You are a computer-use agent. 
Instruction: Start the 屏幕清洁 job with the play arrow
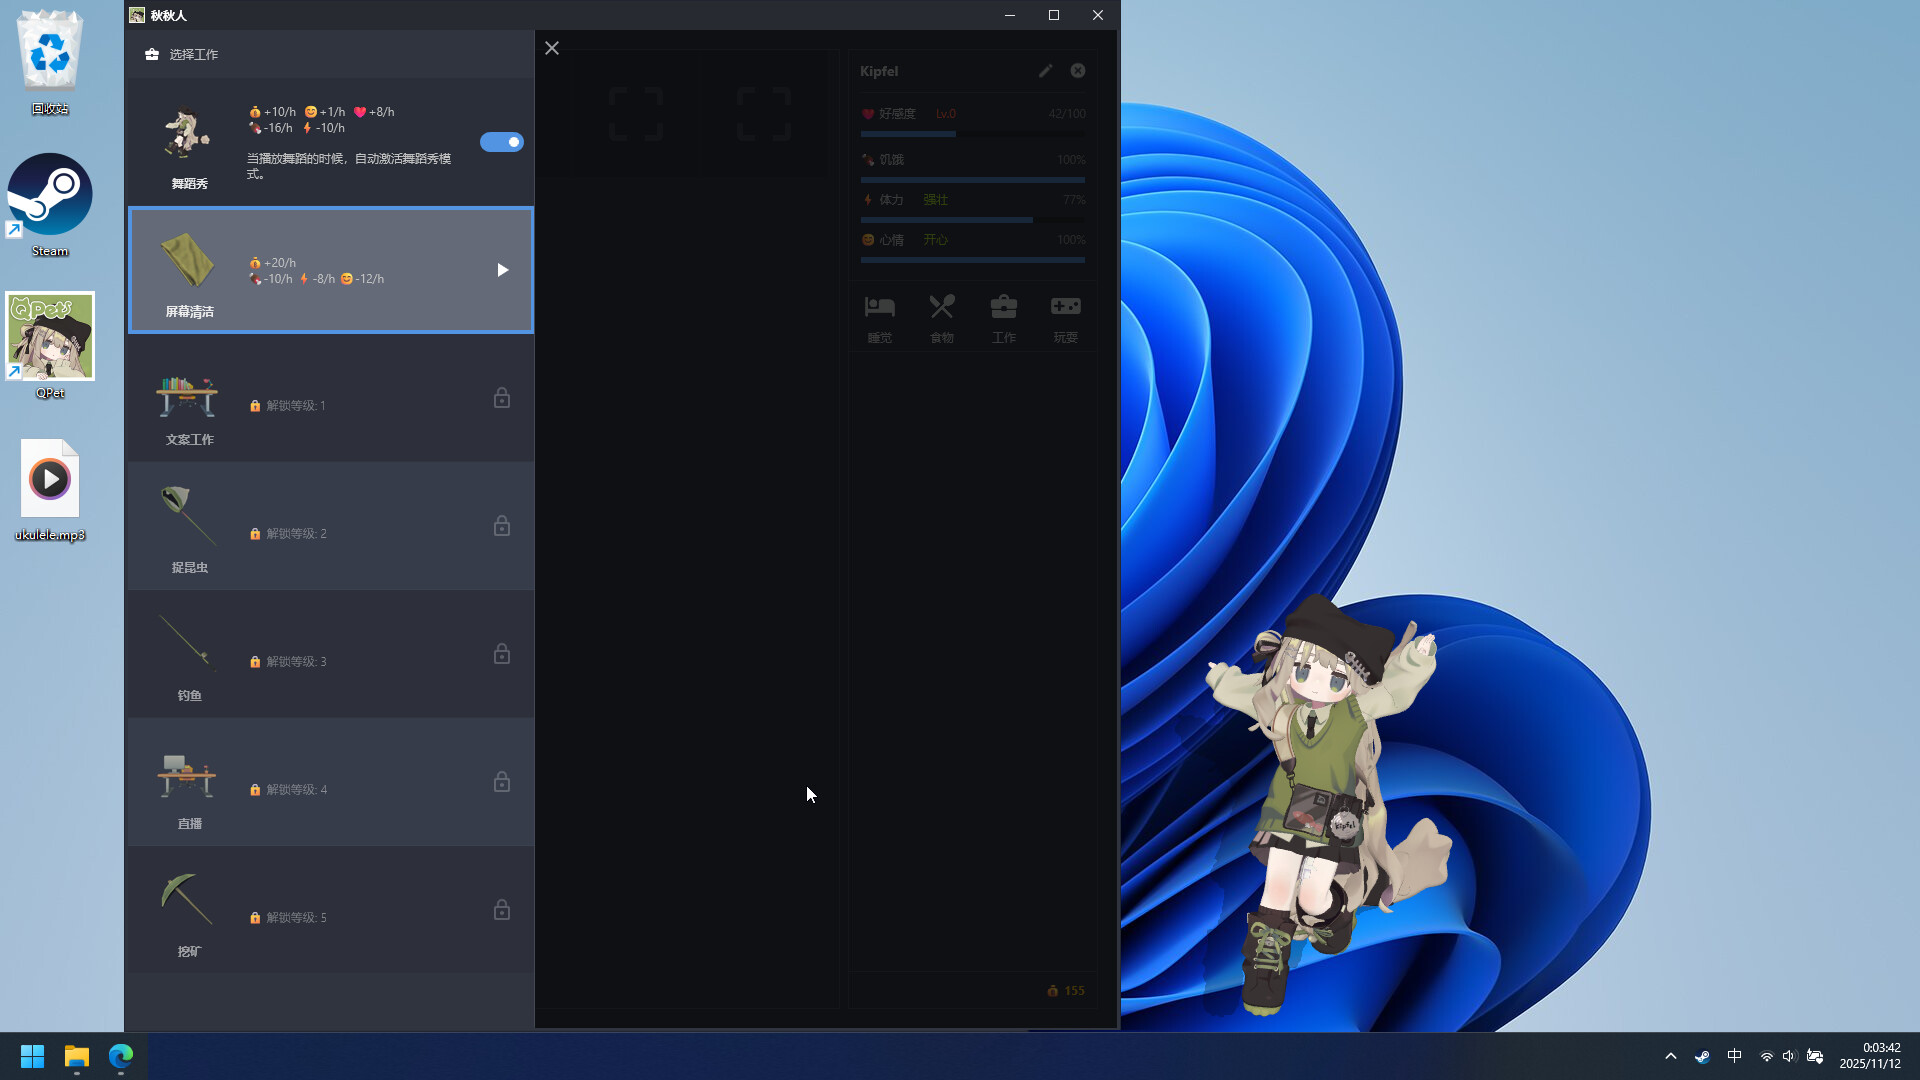coord(502,269)
